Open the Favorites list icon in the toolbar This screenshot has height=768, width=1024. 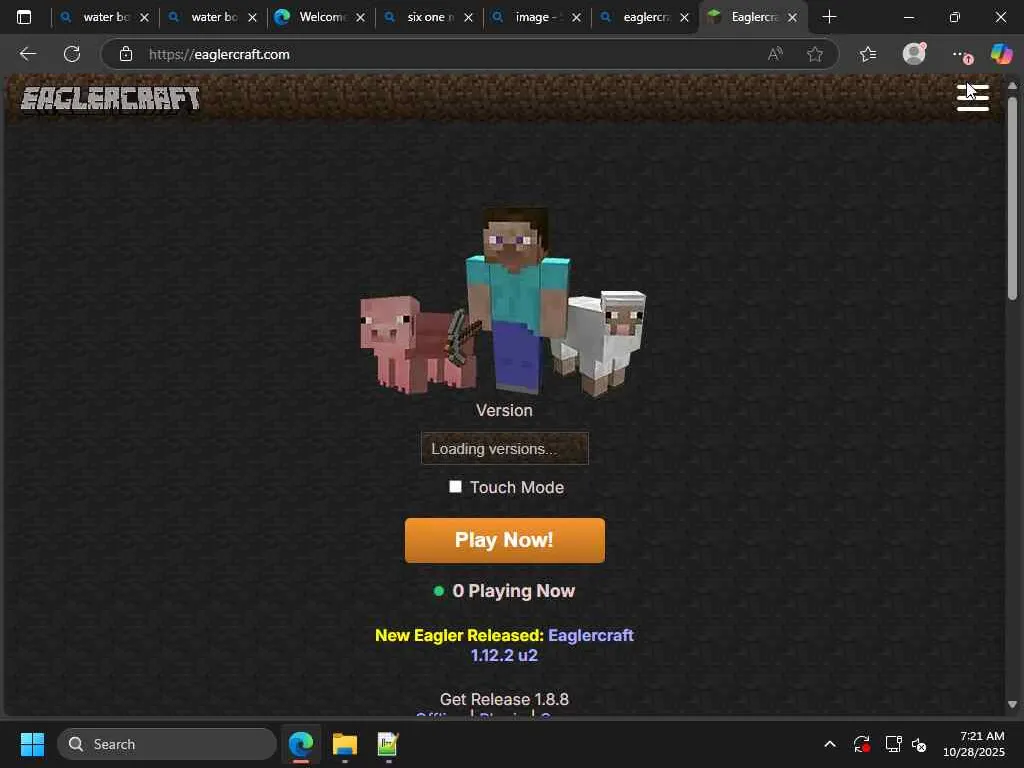point(868,54)
